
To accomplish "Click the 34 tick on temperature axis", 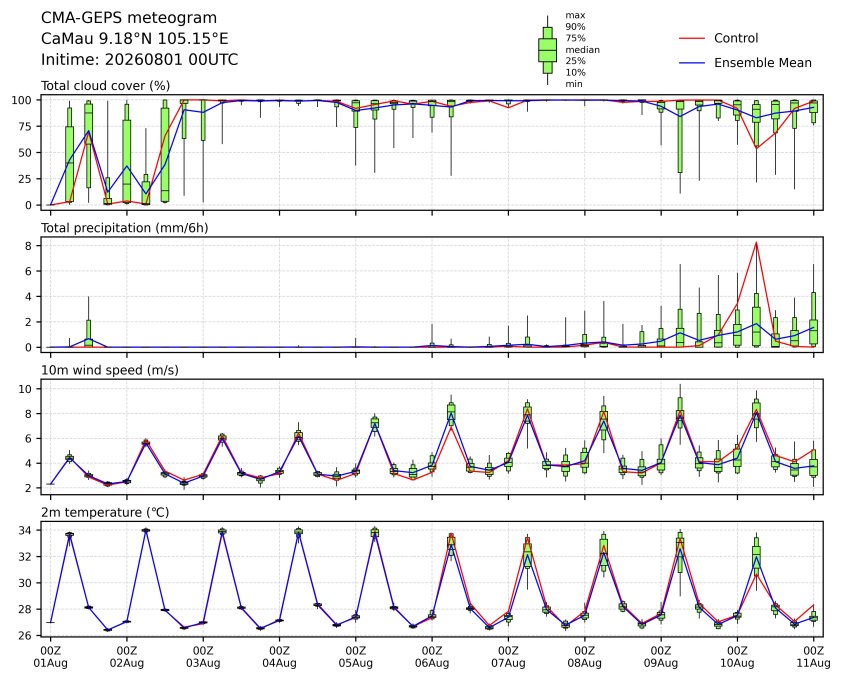I will pos(26,531).
